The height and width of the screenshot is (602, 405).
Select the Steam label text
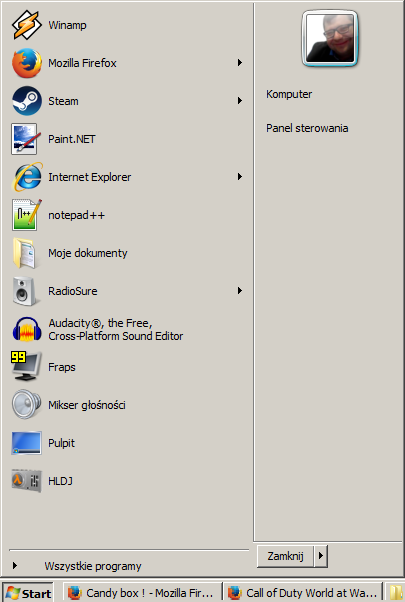click(63, 101)
